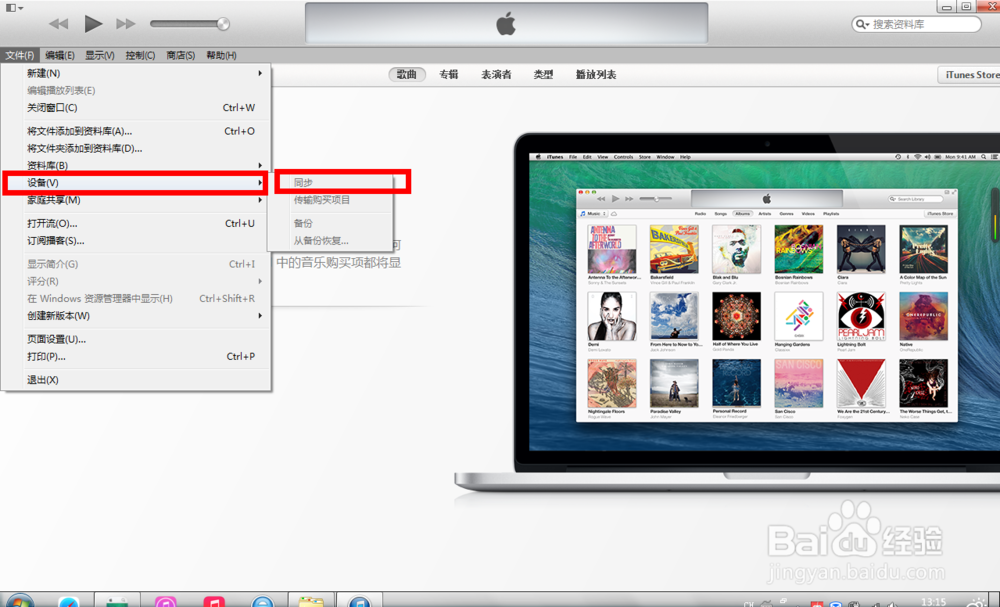This screenshot has width=1000, height=607.
Task: Click the taskbar clock showing 13:15
Action: tap(934, 601)
